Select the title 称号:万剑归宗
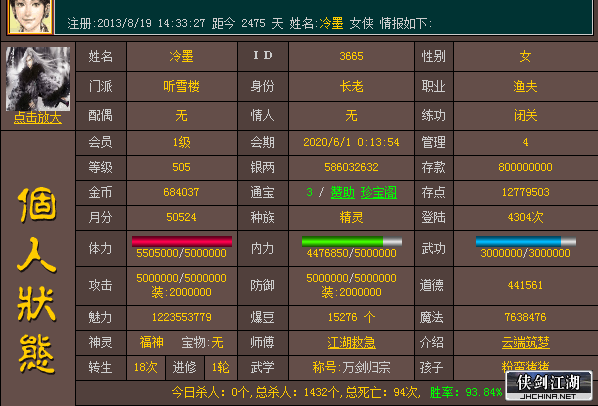Image resolution: width=598 pixels, height=406 pixels. click(351, 367)
